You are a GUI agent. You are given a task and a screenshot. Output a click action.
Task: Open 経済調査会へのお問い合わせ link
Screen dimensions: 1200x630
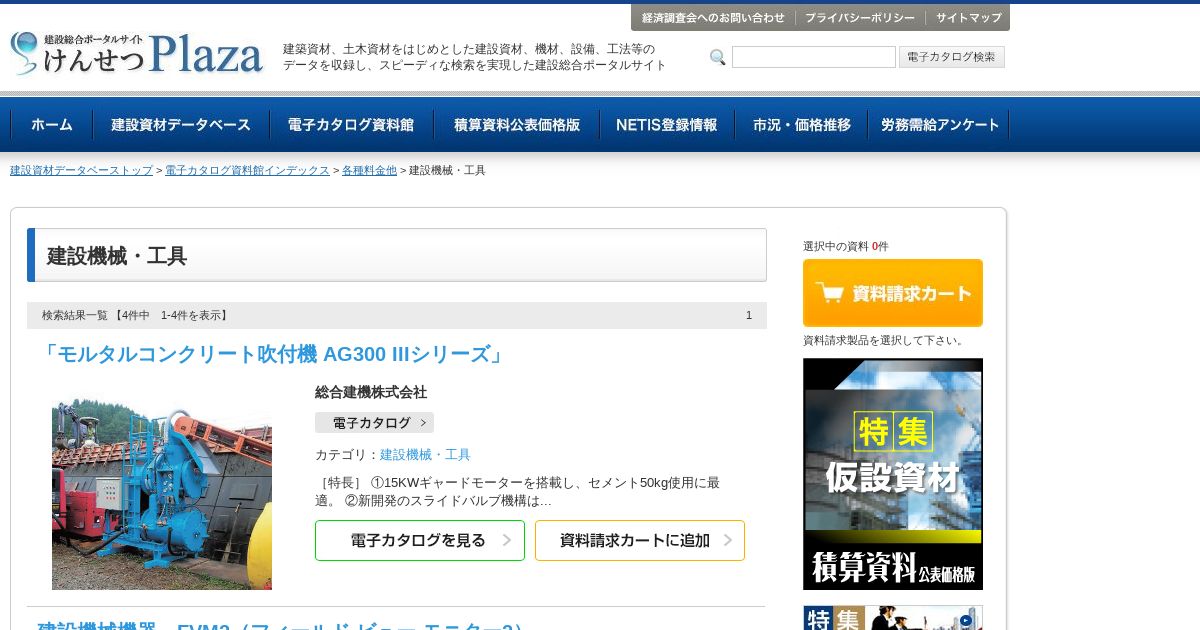(x=713, y=18)
